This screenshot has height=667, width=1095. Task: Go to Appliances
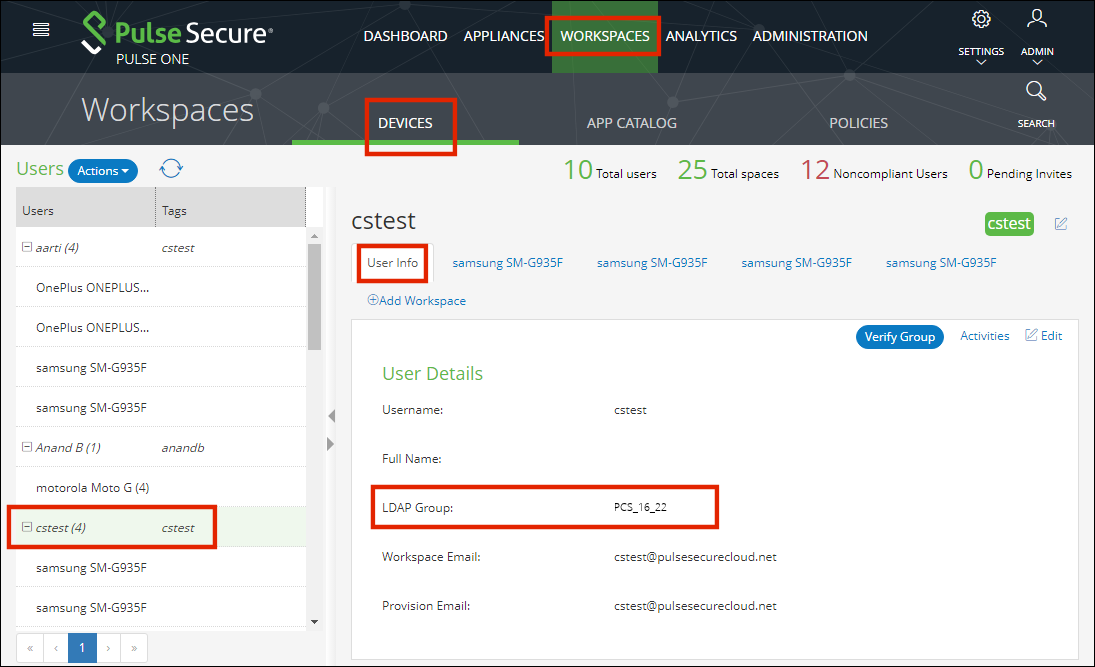[504, 36]
